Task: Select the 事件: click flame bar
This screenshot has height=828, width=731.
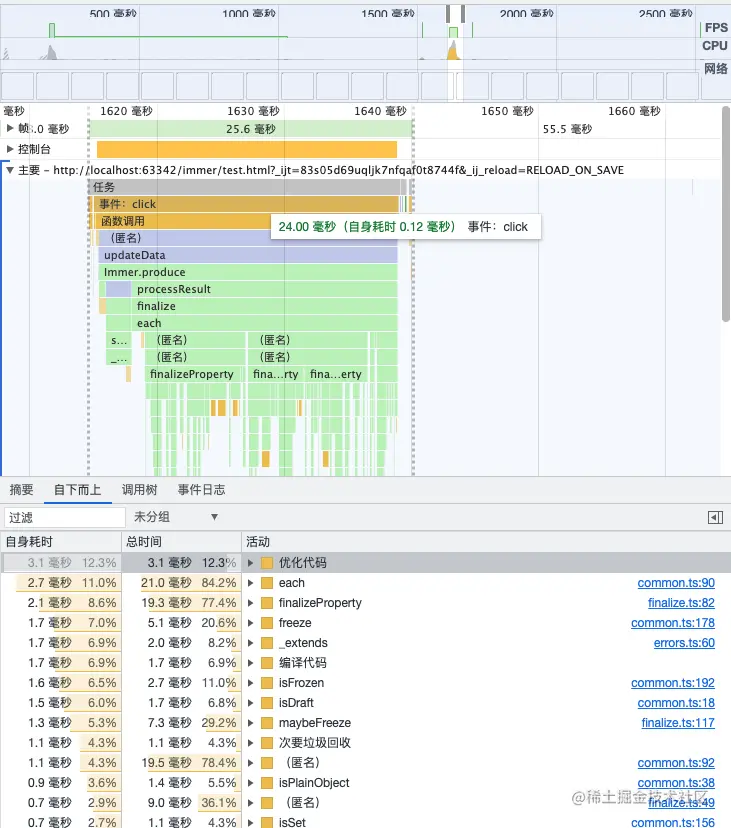Action: pyautogui.click(x=245, y=204)
